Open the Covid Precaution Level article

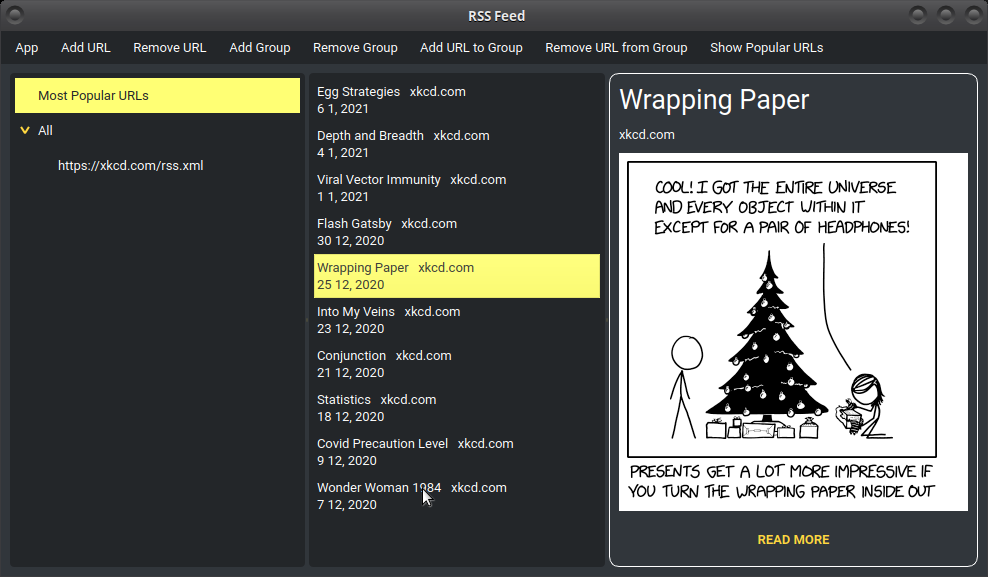click(x=457, y=452)
